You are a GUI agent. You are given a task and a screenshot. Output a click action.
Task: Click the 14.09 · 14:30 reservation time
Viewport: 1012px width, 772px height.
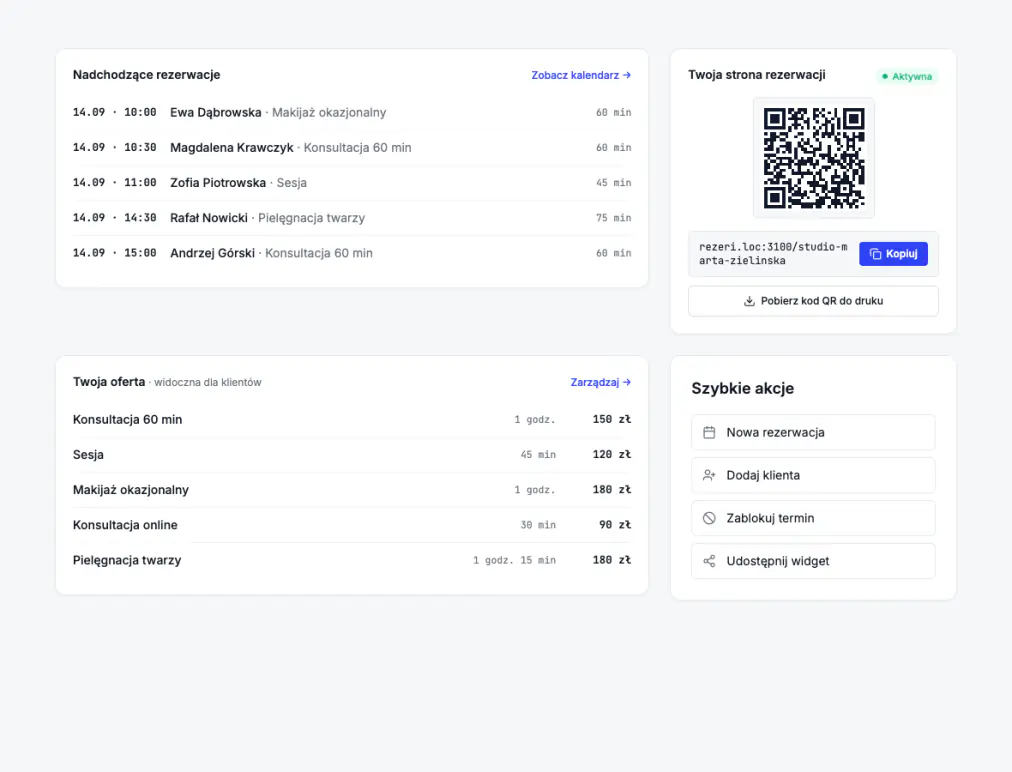[x=114, y=218]
